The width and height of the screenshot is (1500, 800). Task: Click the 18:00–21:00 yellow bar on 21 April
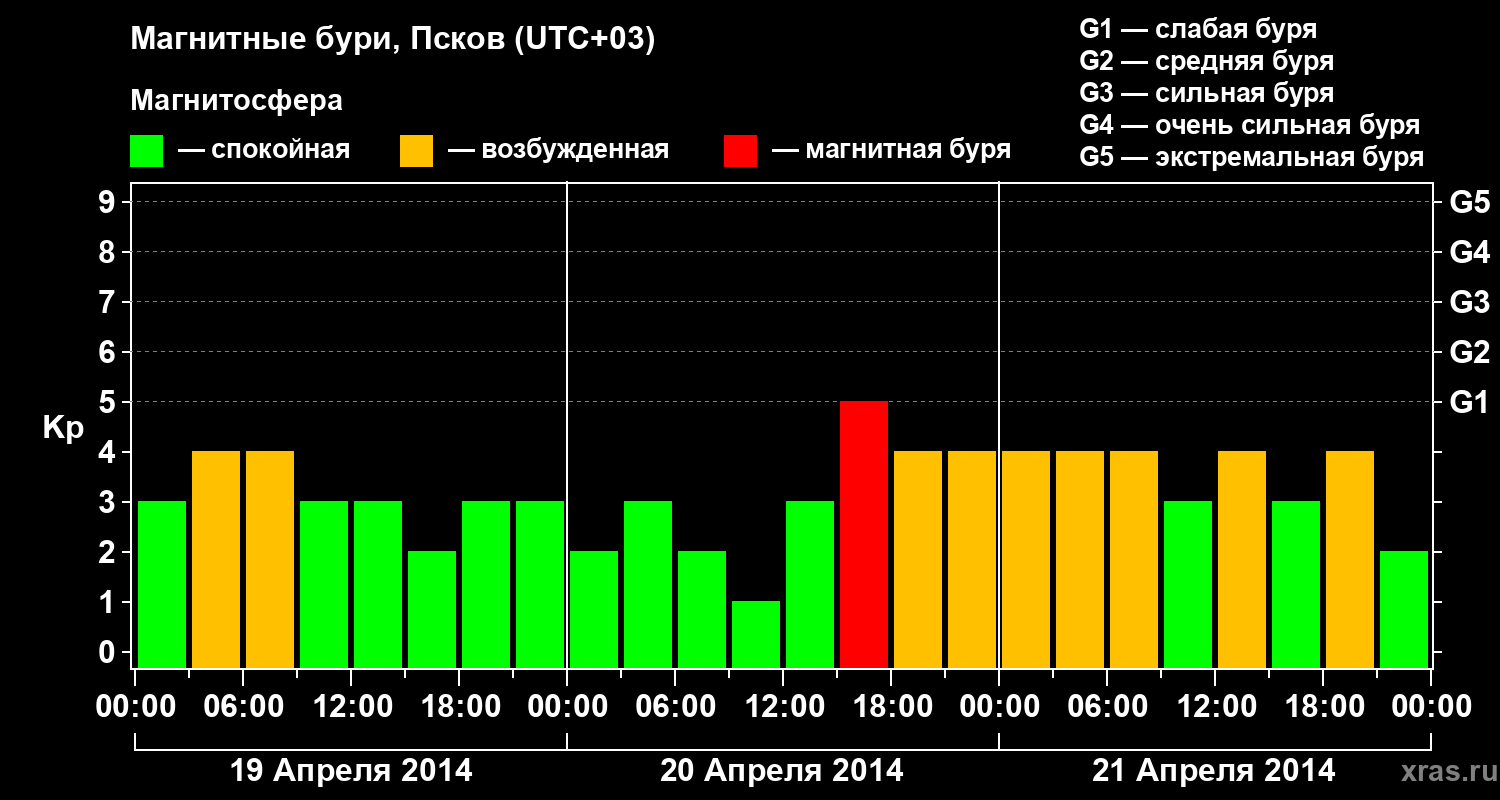(x=1350, y=559)
